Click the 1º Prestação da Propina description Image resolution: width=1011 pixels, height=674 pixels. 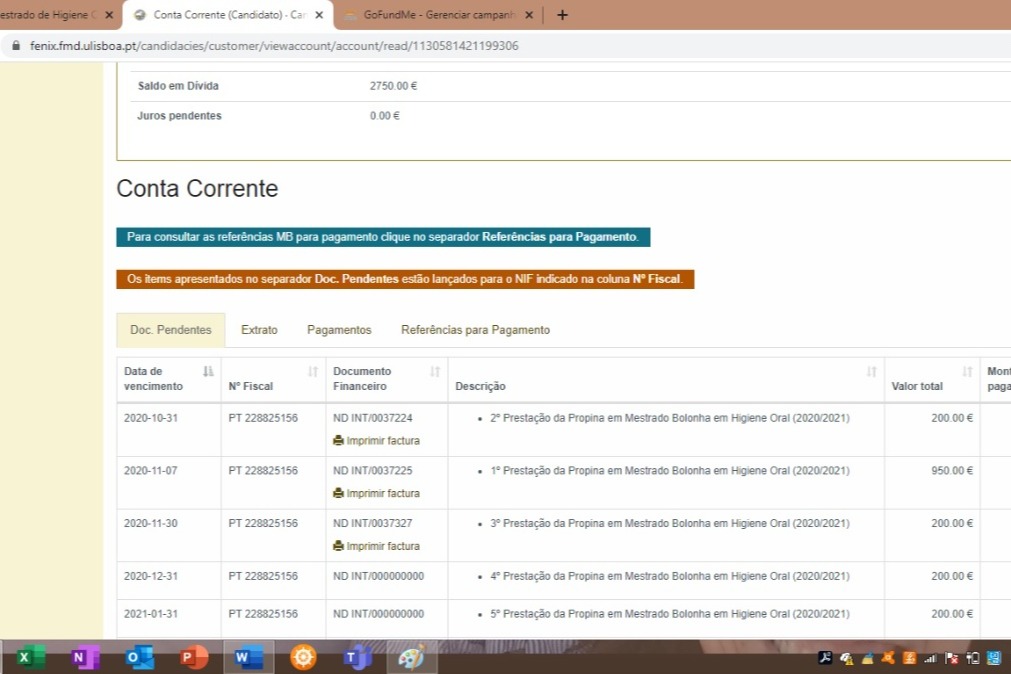coord(670,471)
